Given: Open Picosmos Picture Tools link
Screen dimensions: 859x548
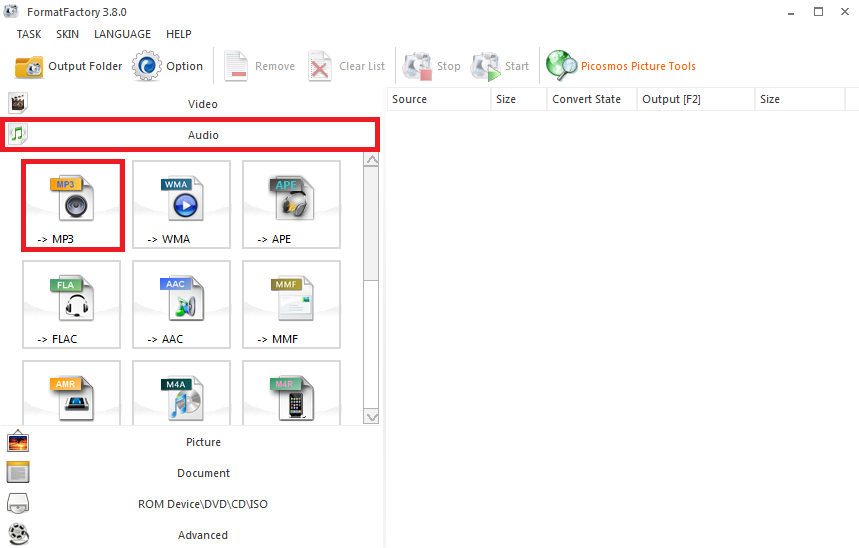Looking at the screenshot, I should click(x=638, y=66).
